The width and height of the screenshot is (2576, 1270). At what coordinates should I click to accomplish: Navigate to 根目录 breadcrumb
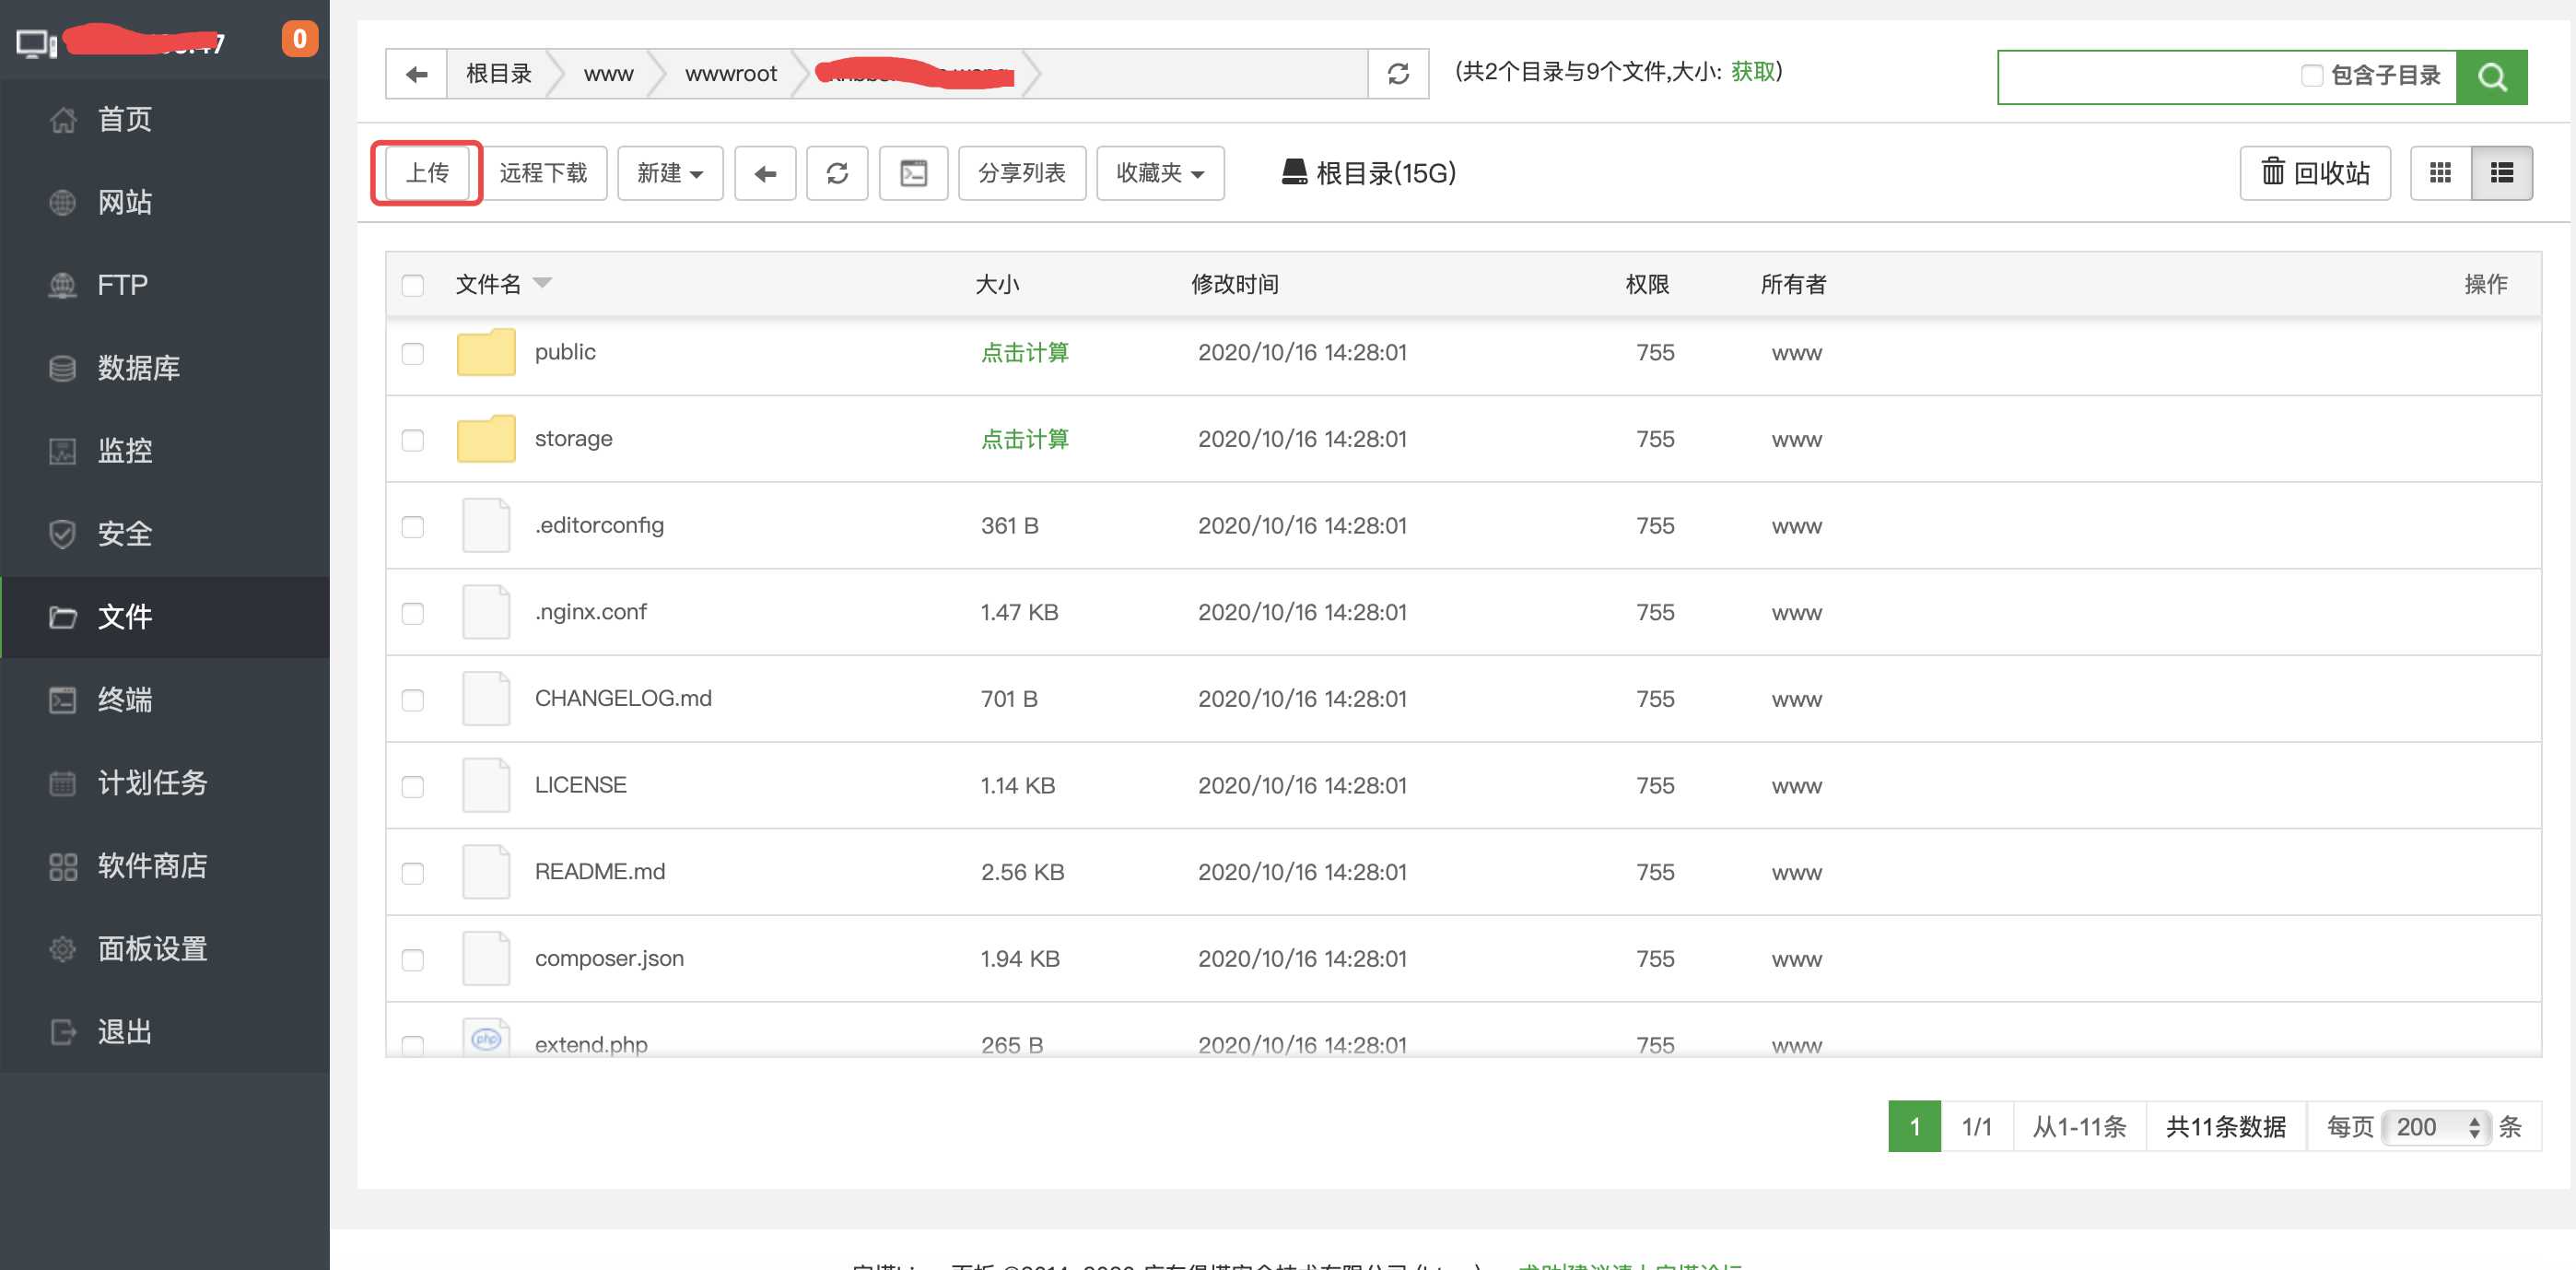point(498,74)
